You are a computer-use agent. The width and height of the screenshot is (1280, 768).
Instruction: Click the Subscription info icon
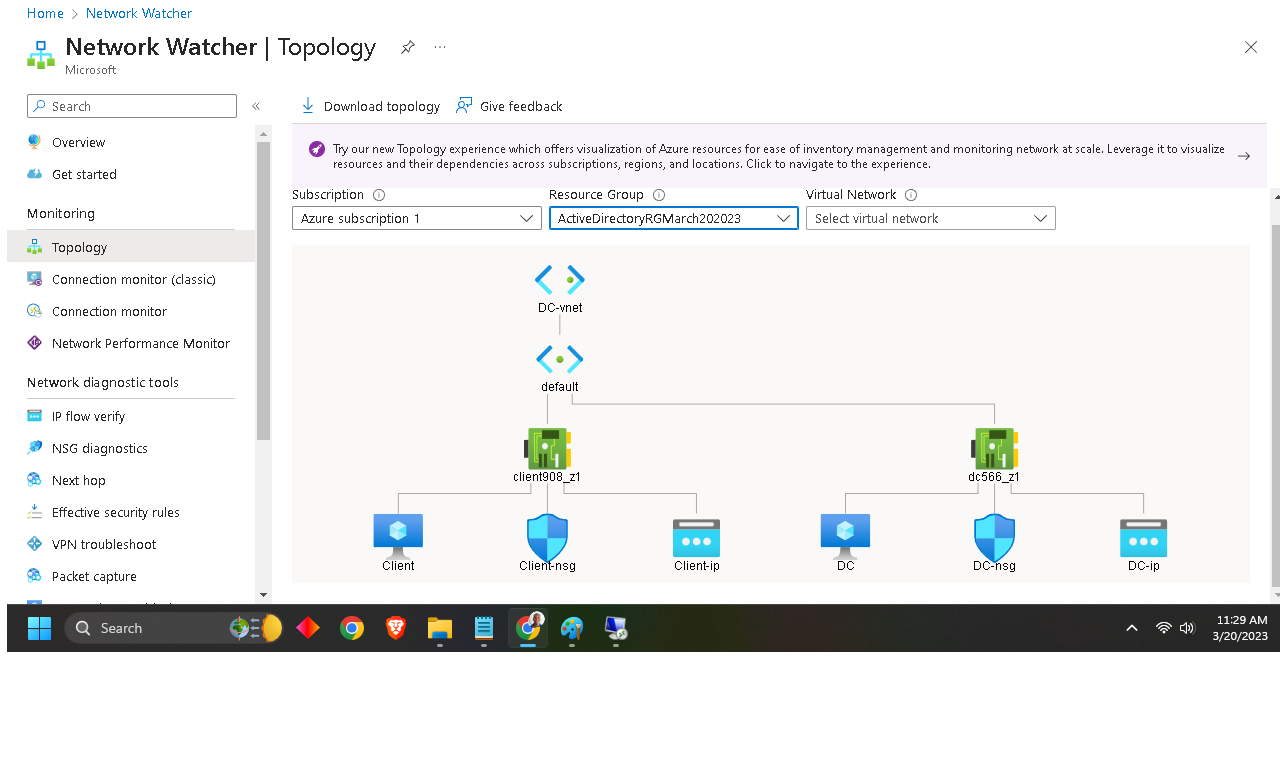(379, 195)
